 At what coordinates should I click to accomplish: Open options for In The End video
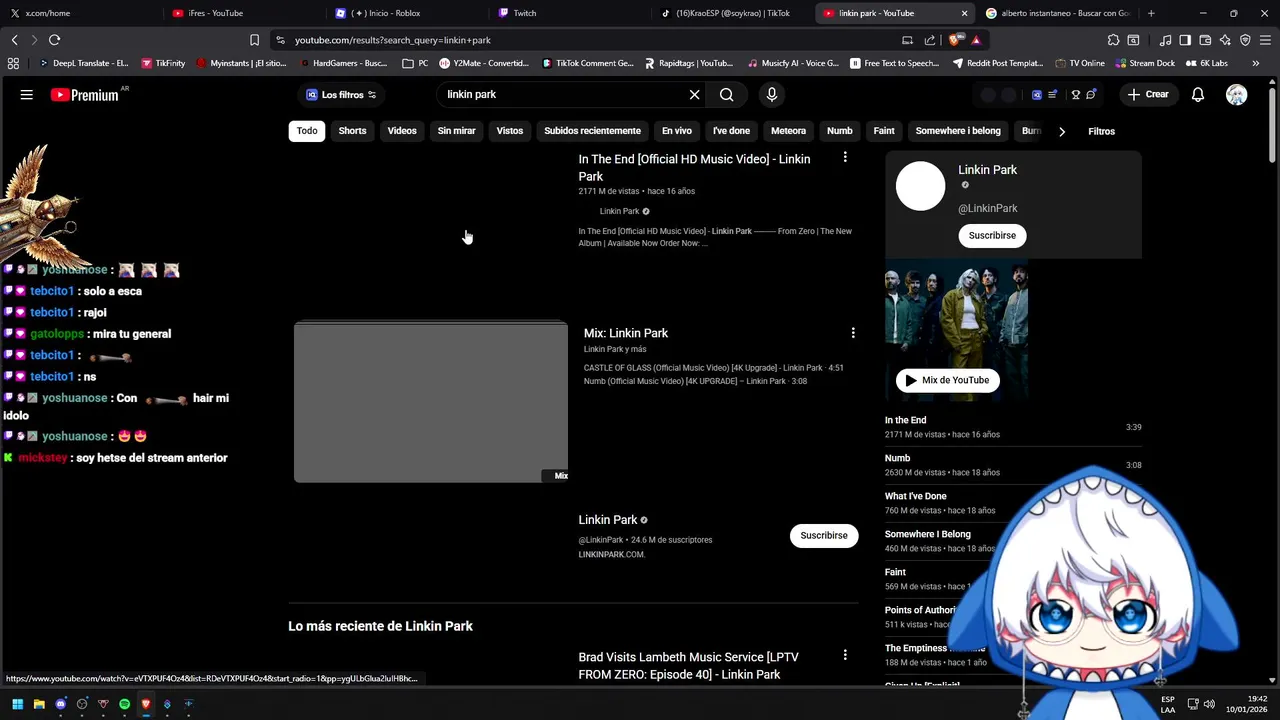845,158
